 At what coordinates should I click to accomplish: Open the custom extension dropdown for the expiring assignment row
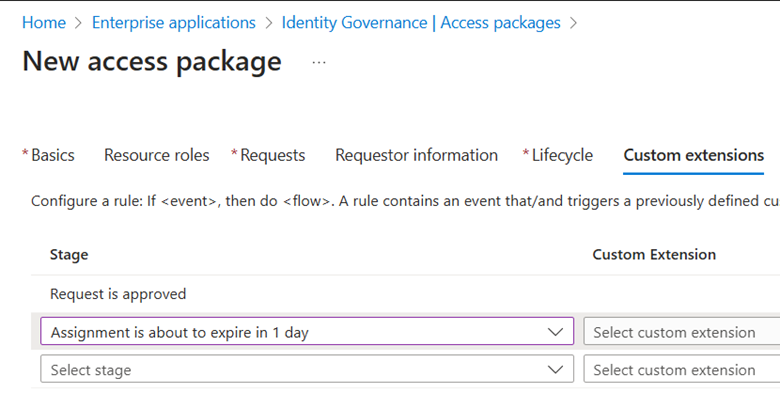tap(680, 332)
